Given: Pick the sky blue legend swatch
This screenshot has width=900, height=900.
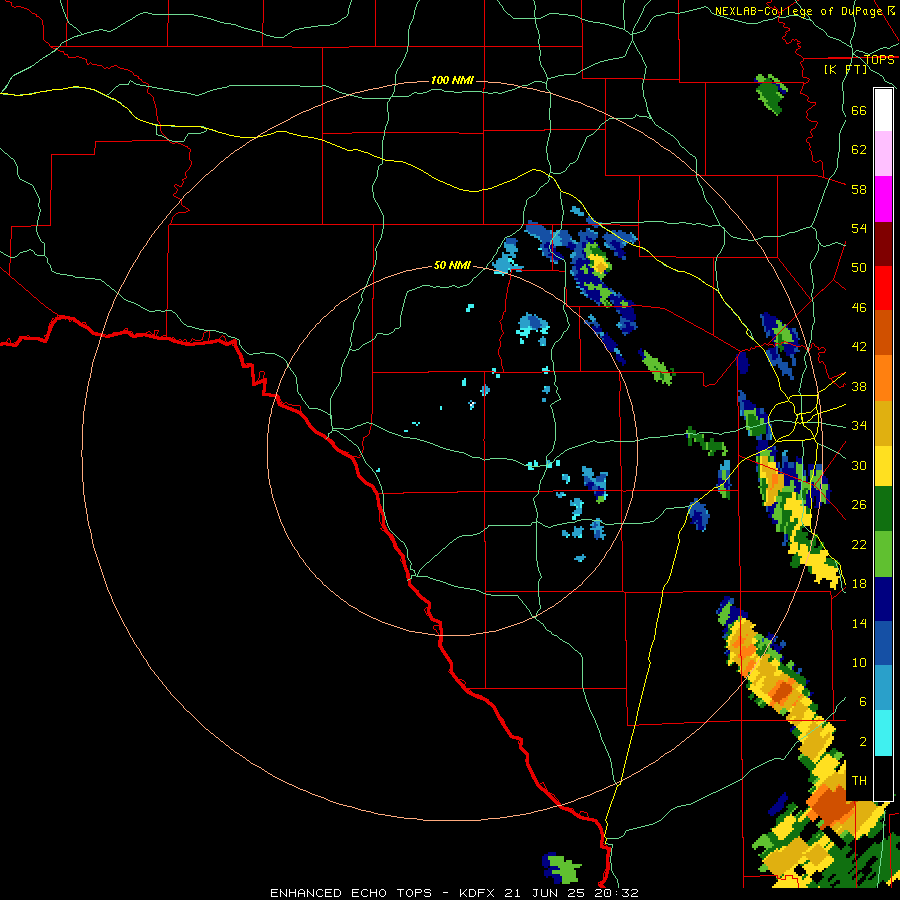Looking at the screenshot, I should point(883,688).
